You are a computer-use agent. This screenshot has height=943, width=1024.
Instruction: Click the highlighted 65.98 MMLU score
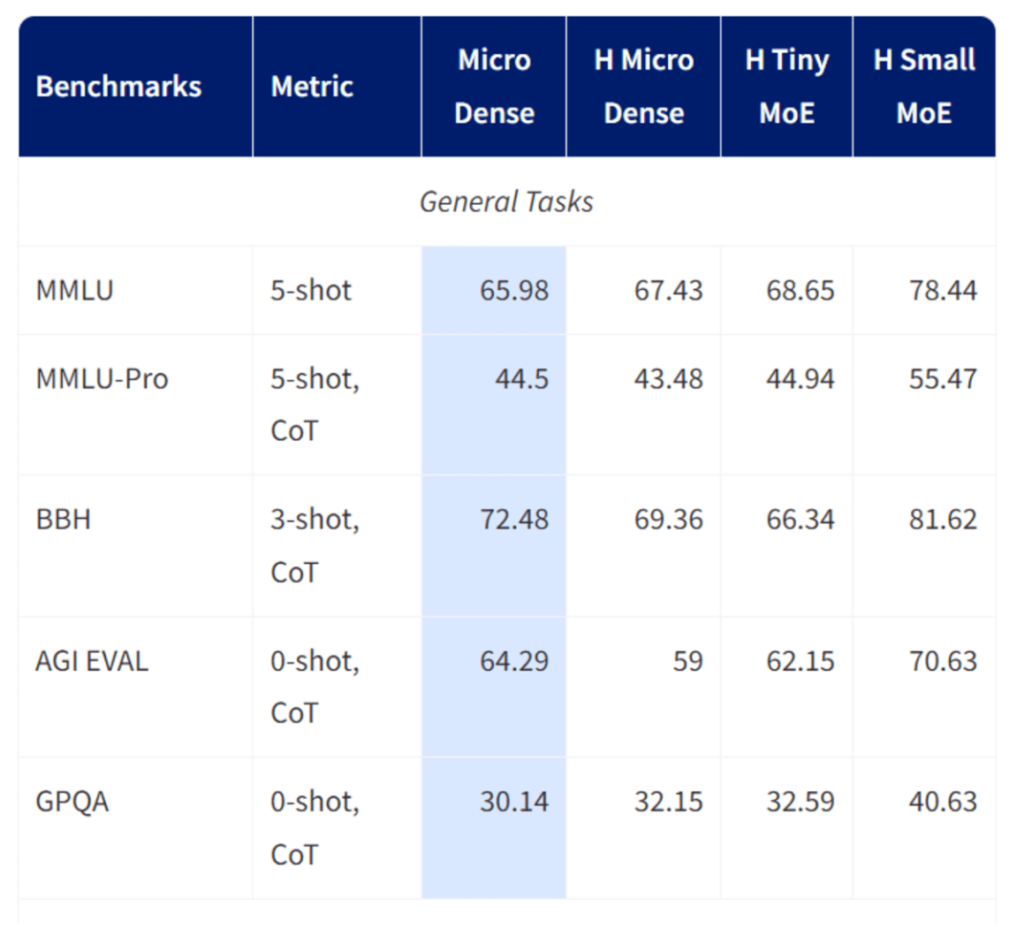tap(514, 291)
